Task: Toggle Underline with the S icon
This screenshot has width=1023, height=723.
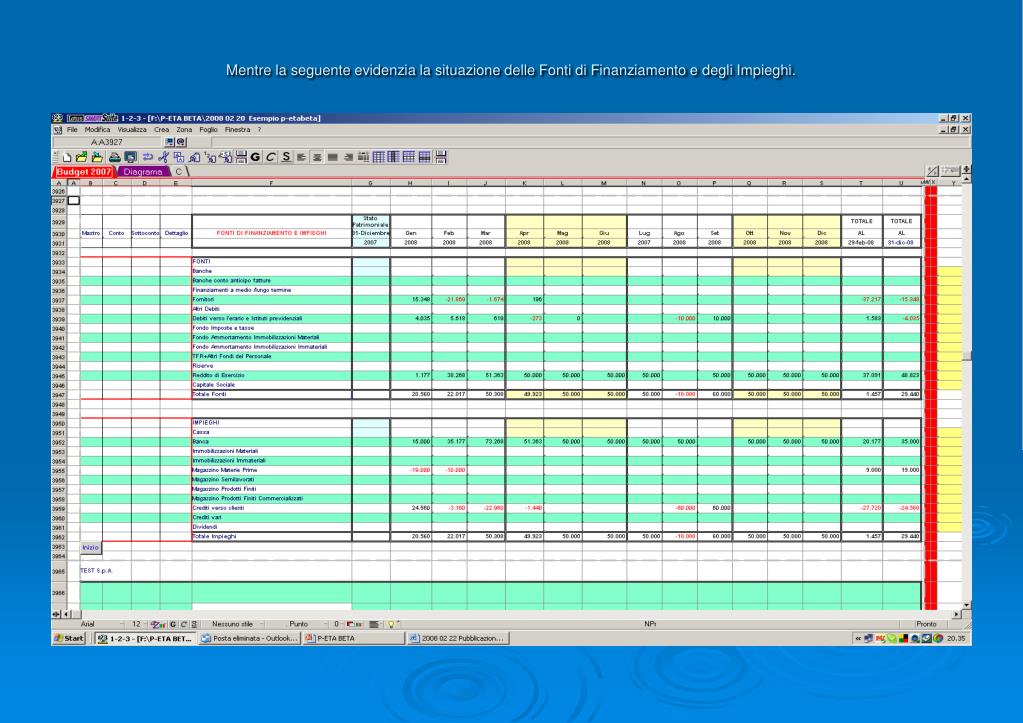Action: pyautogui.click(x=286, y=157)
